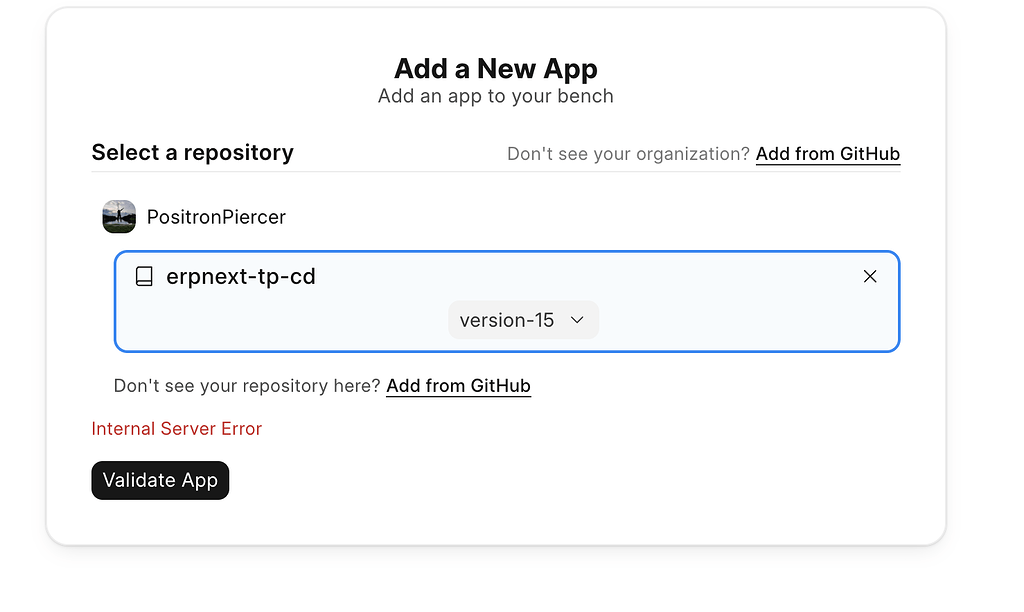Select the PositronPiercer organization name
The width and height of the screenshot is (1024, 612).
pyautogui.click(x=216, y=217)
